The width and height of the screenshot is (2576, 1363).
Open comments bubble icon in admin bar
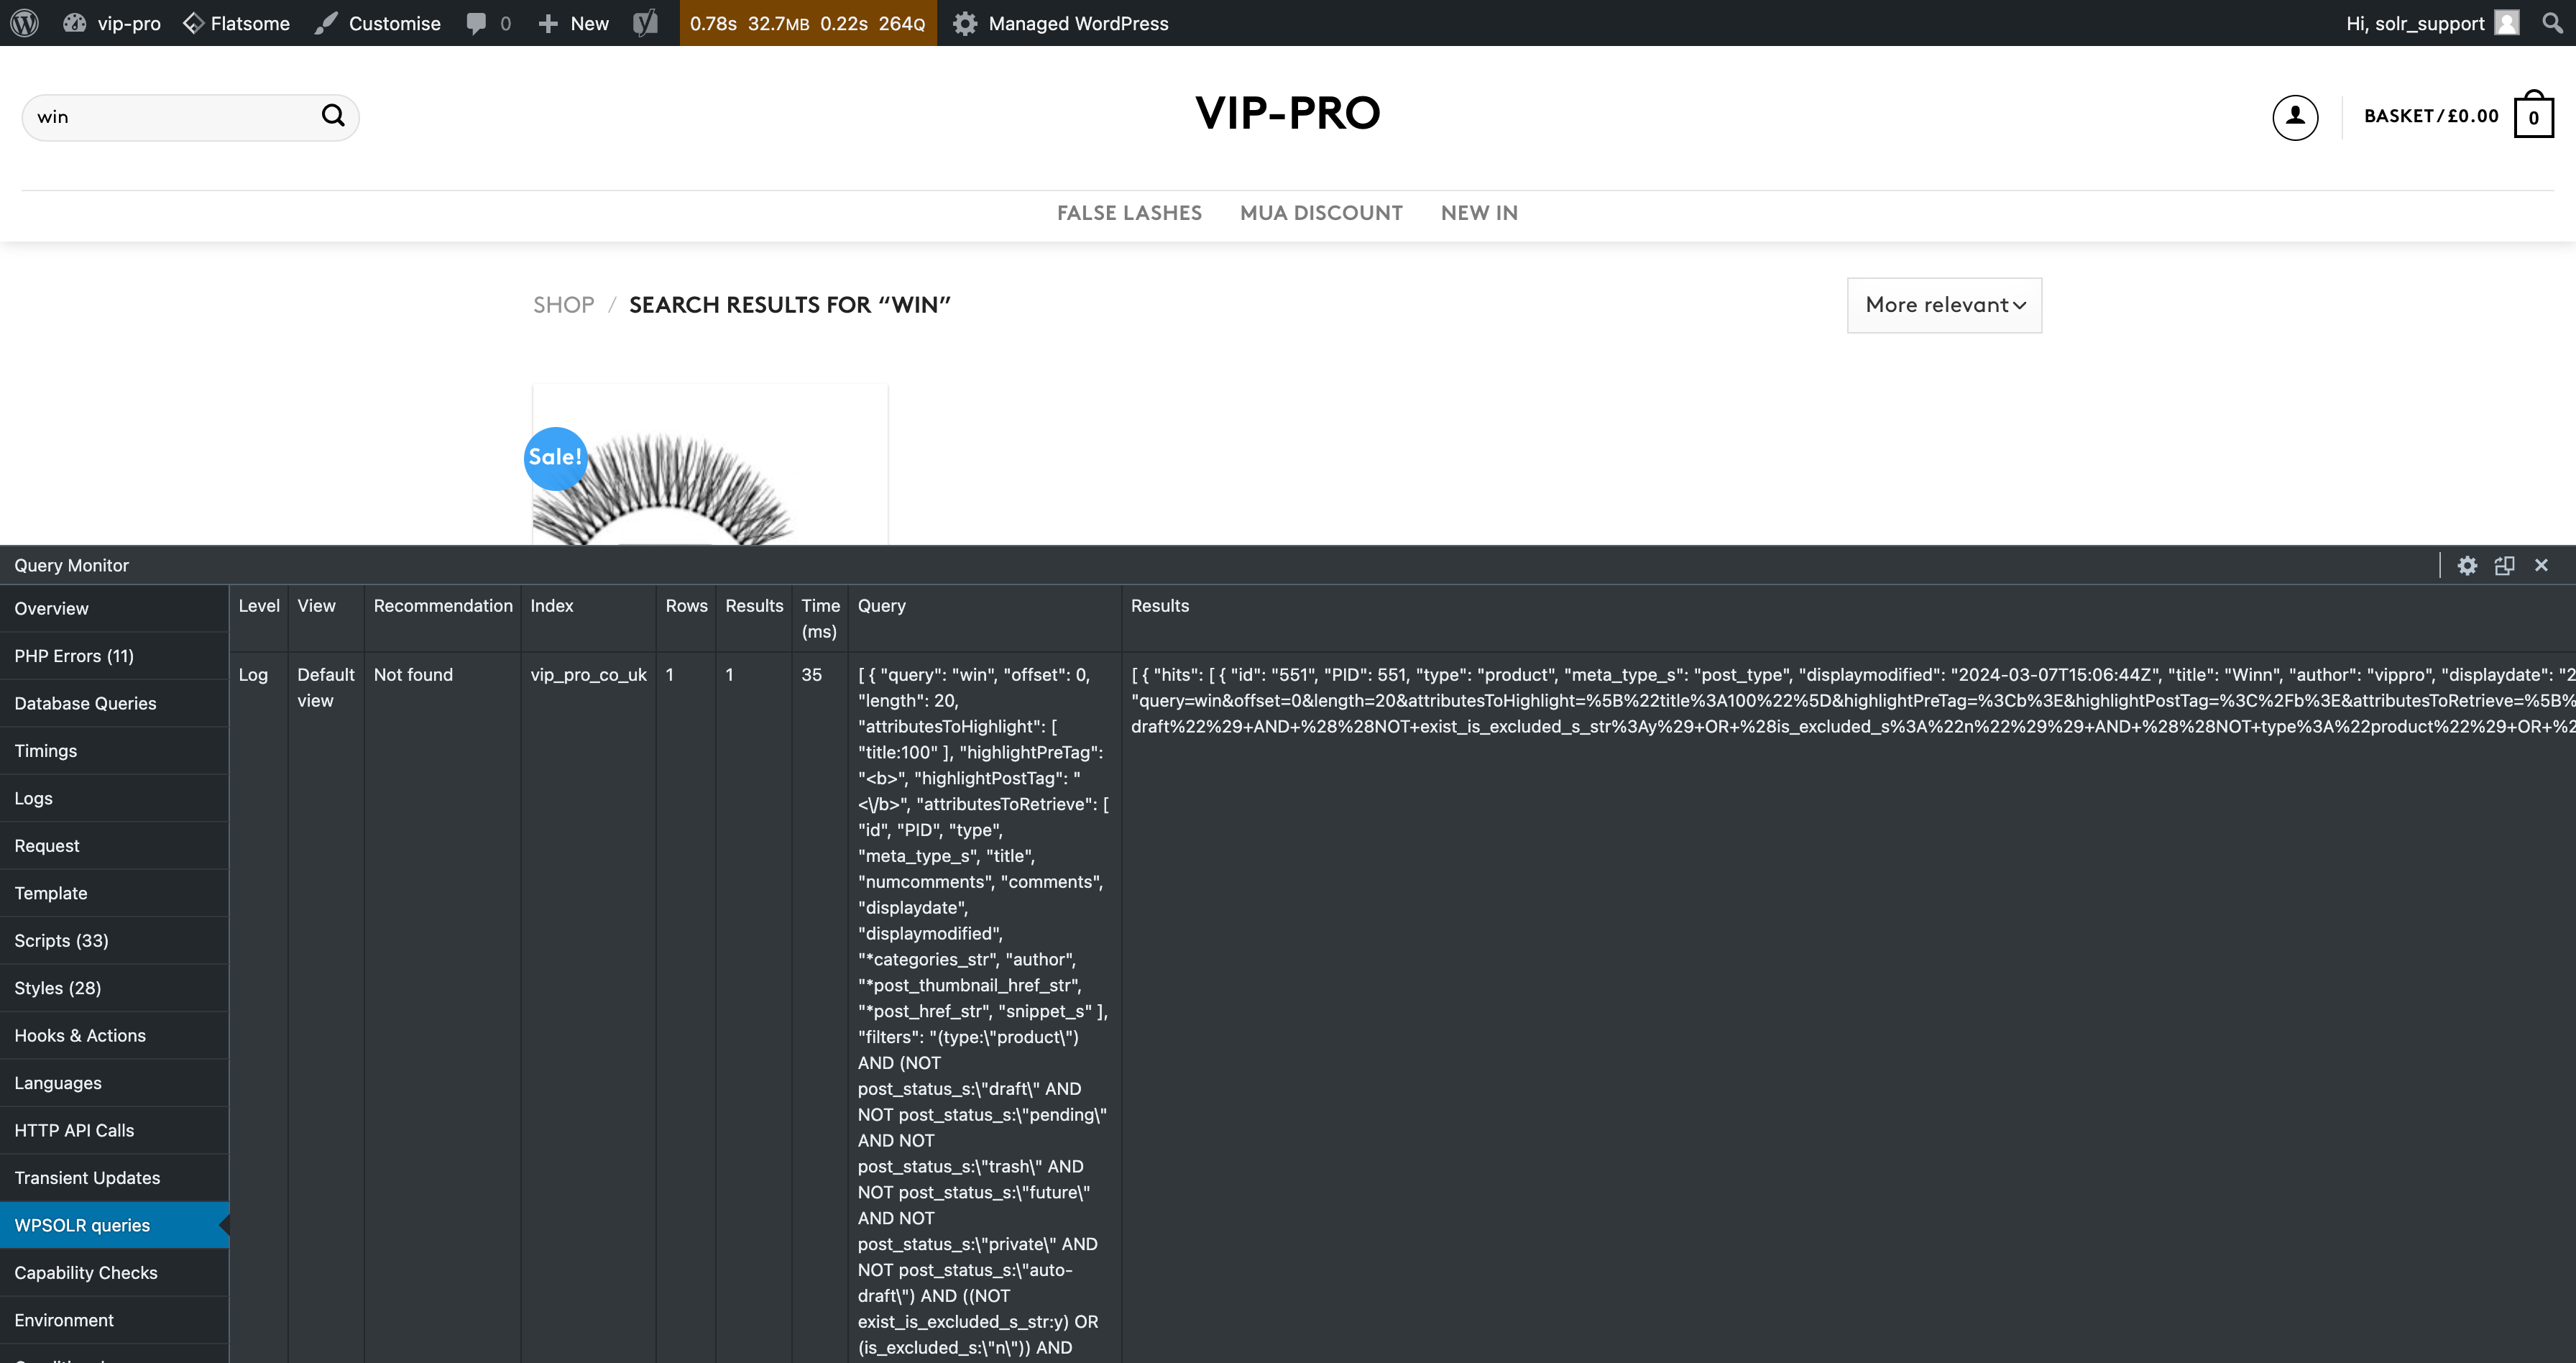[489, 23]
